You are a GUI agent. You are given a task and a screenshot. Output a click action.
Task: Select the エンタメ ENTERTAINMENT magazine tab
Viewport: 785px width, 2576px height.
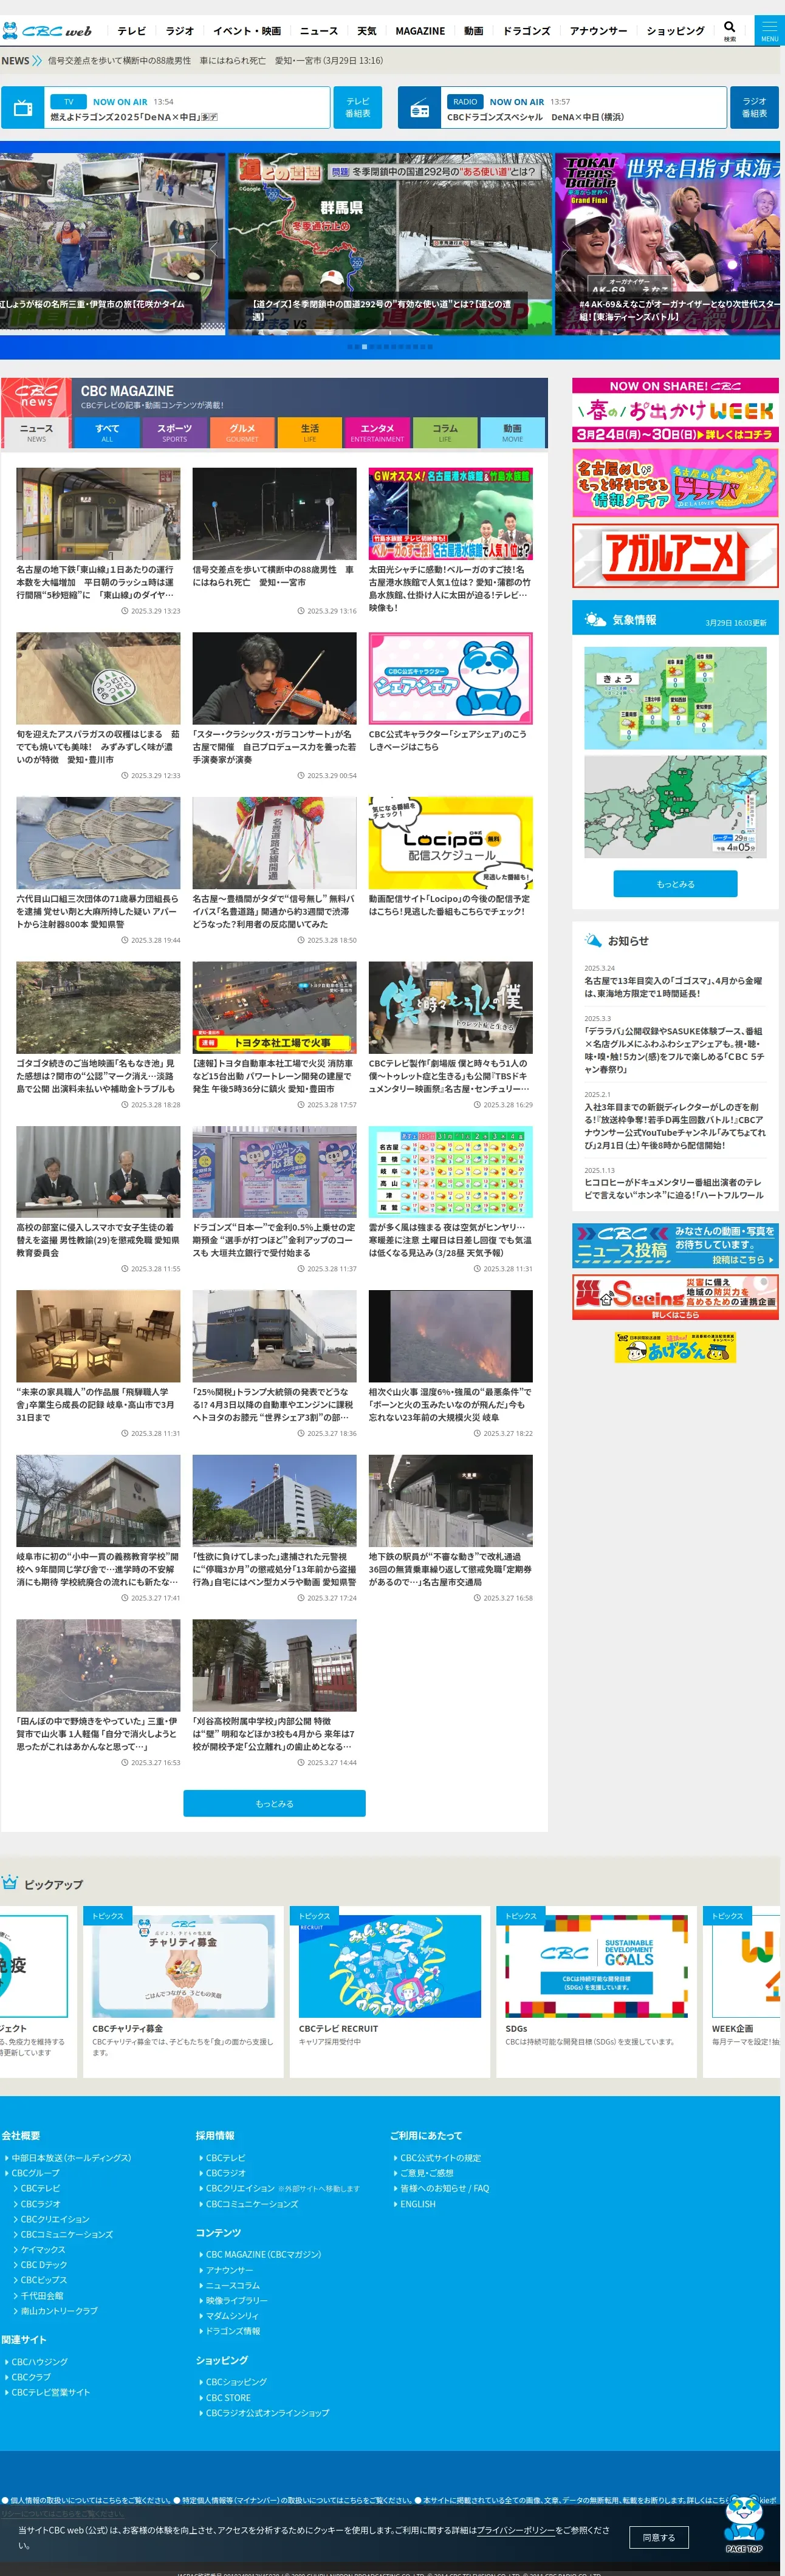pos(377,432)
